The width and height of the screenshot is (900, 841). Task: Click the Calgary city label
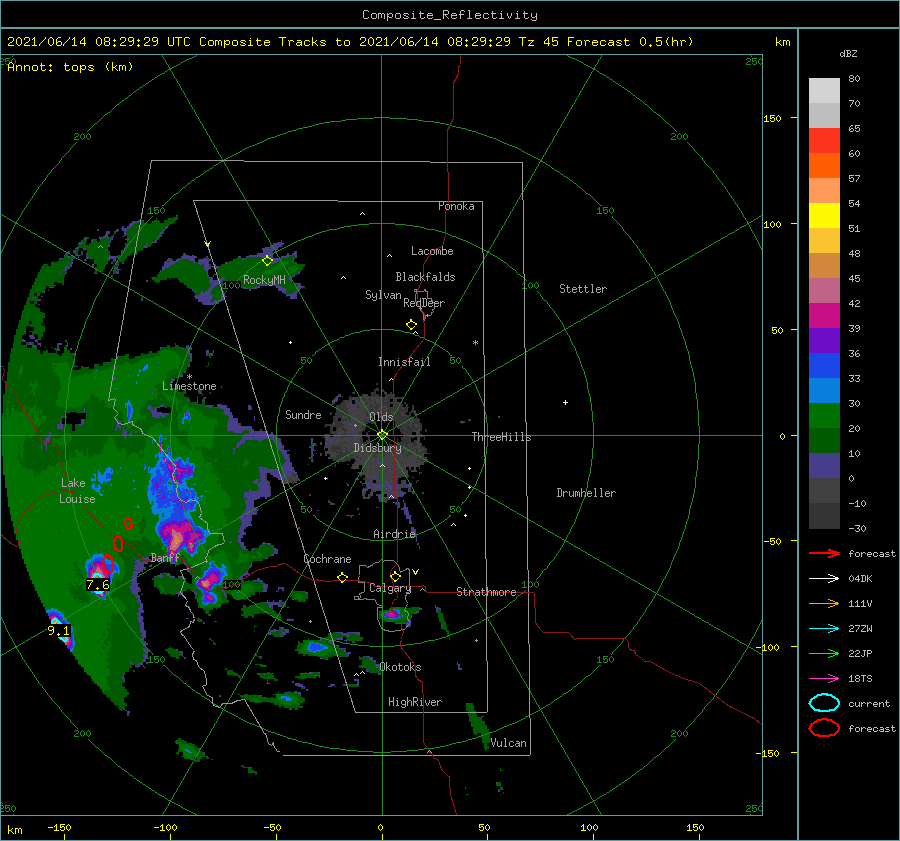point(390,588)
